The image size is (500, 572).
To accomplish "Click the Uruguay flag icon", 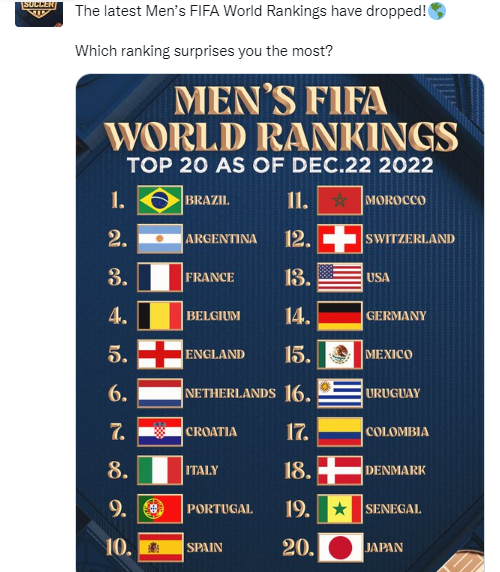I will click(x=340, y=393).
